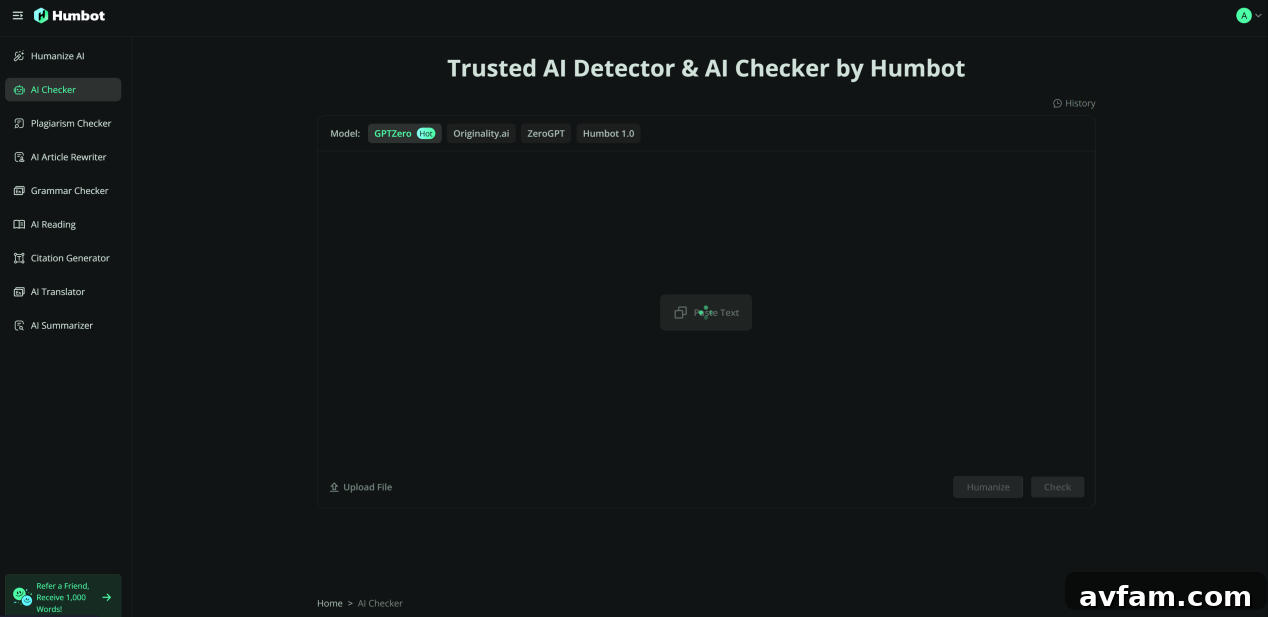The height and width of the screenshot is (617, 1268).
Task: Open the account avatar menu
Action: point(1249,16)
